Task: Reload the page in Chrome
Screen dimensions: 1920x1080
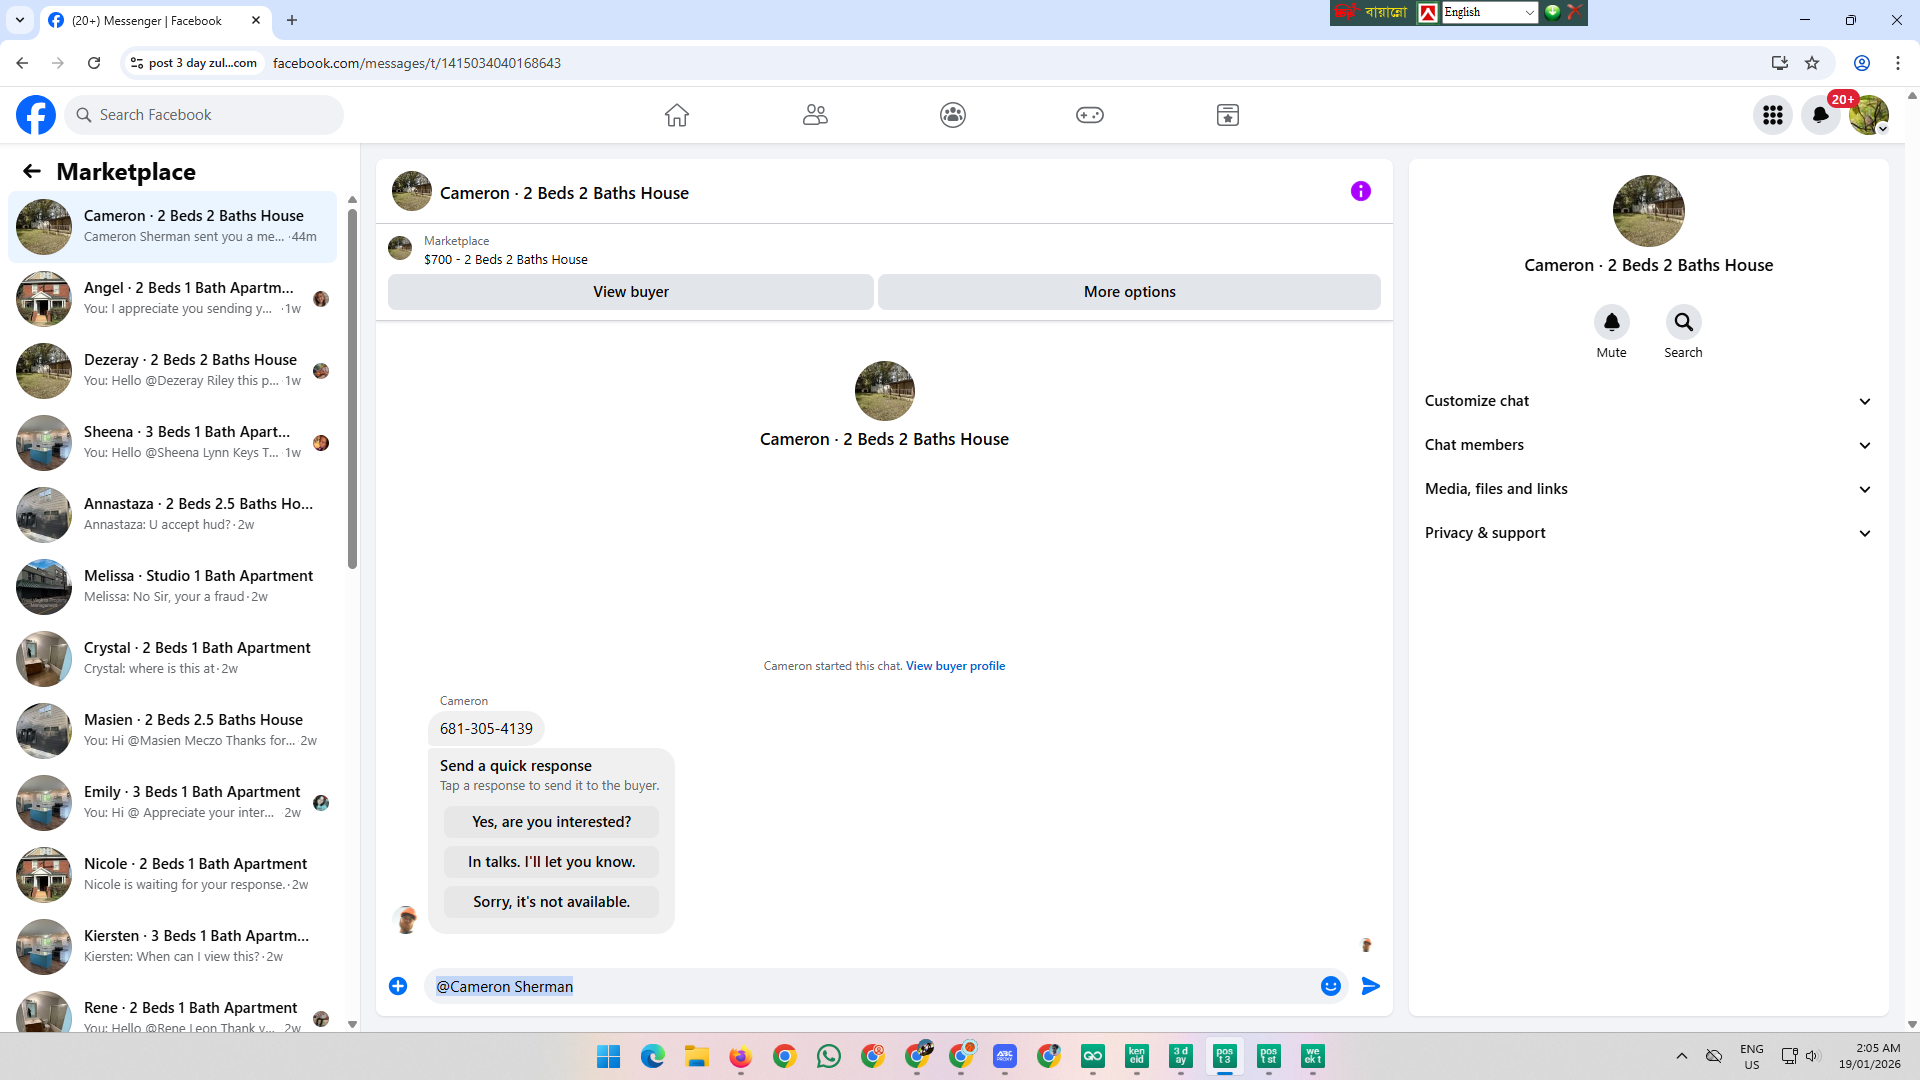Action: (x=94, y=63)
